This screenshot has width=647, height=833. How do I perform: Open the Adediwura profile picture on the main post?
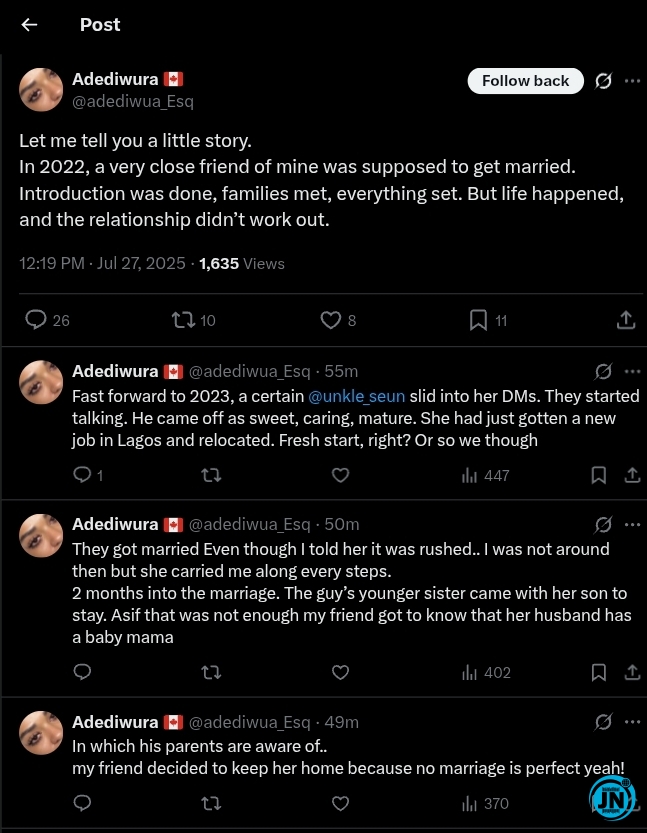41,90
